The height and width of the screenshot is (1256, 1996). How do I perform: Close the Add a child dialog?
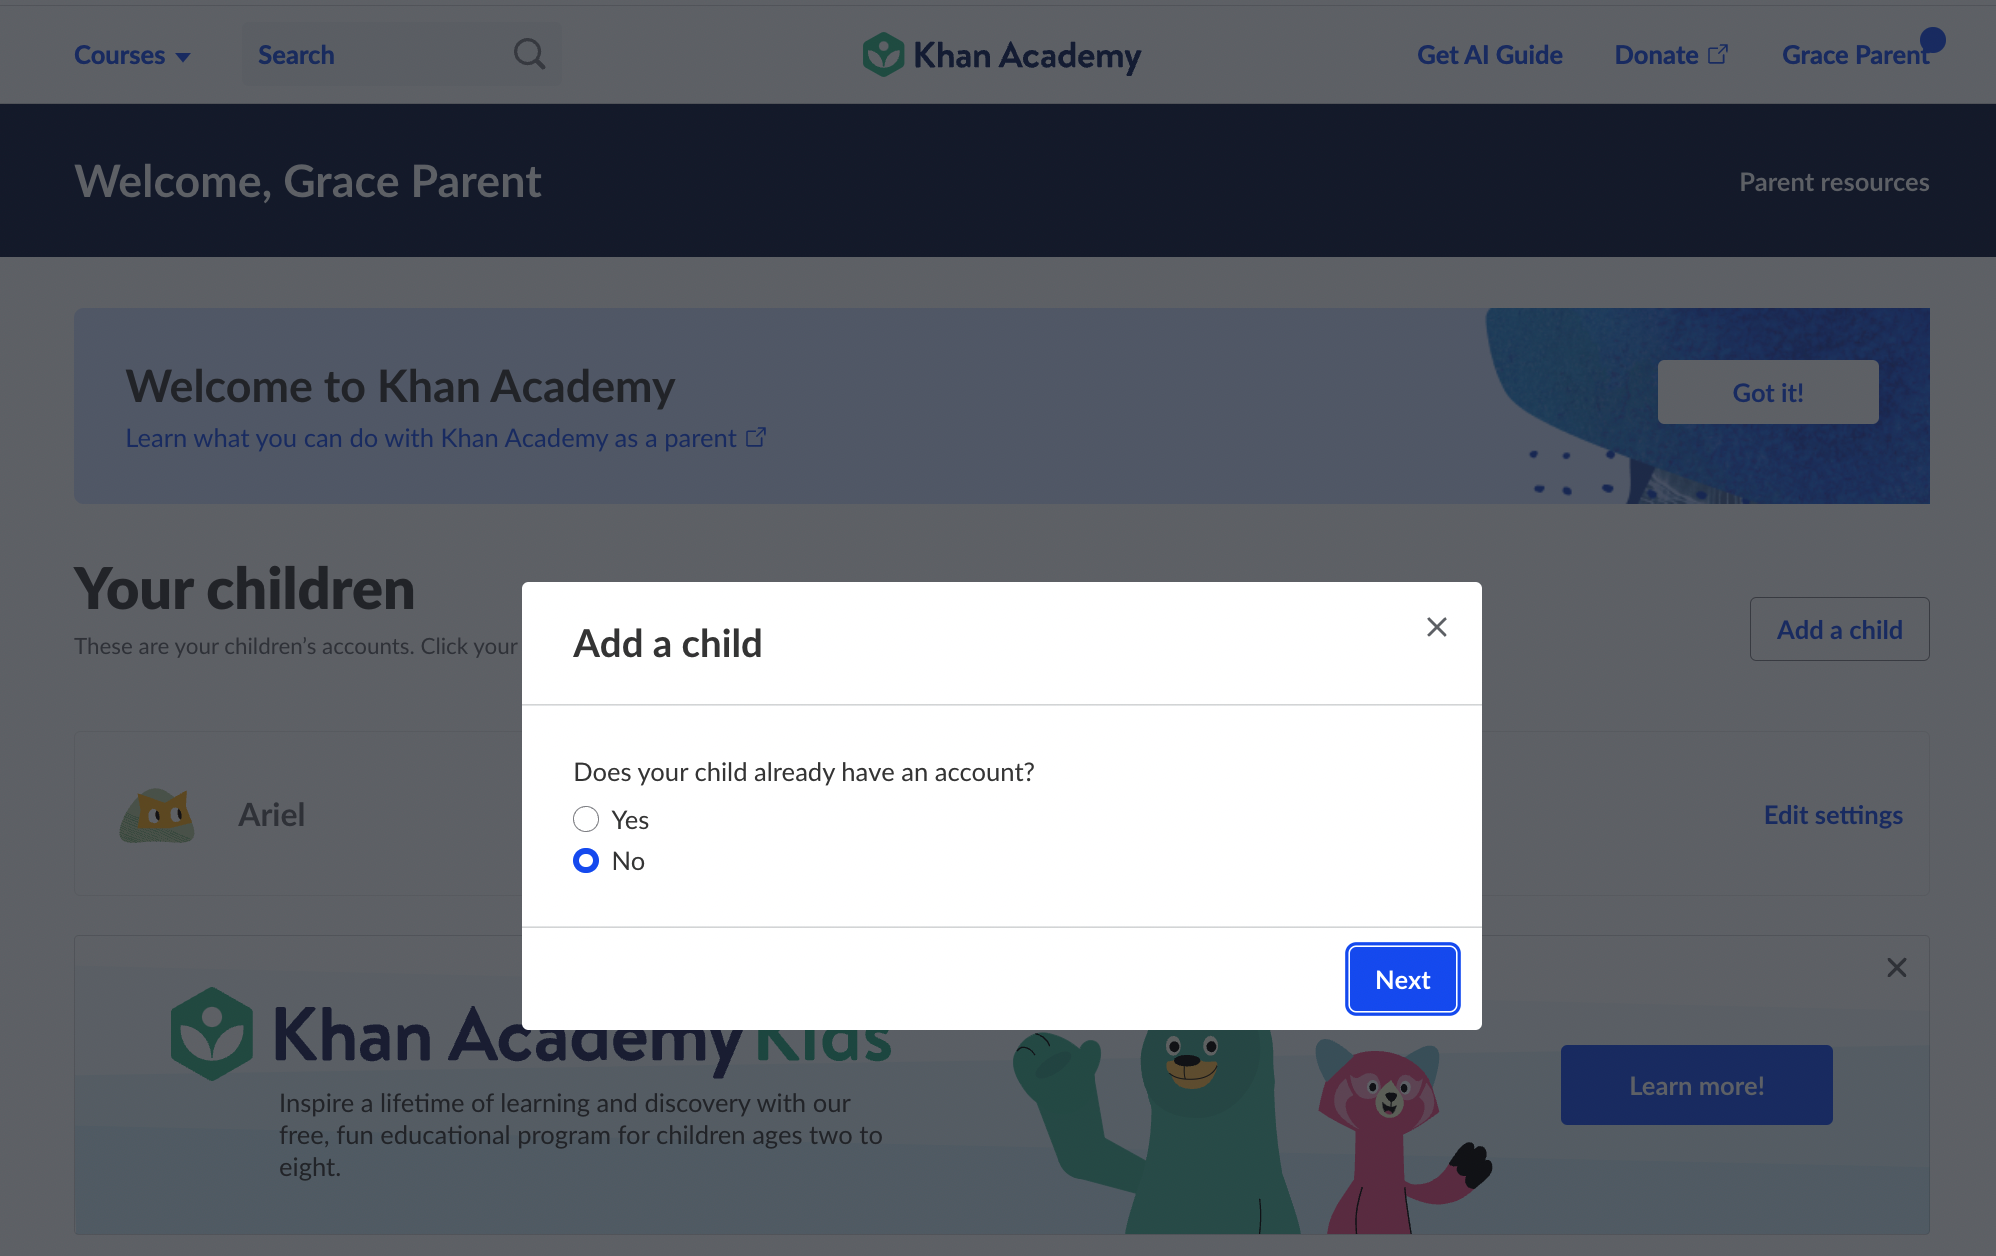tap(1436, 627)
